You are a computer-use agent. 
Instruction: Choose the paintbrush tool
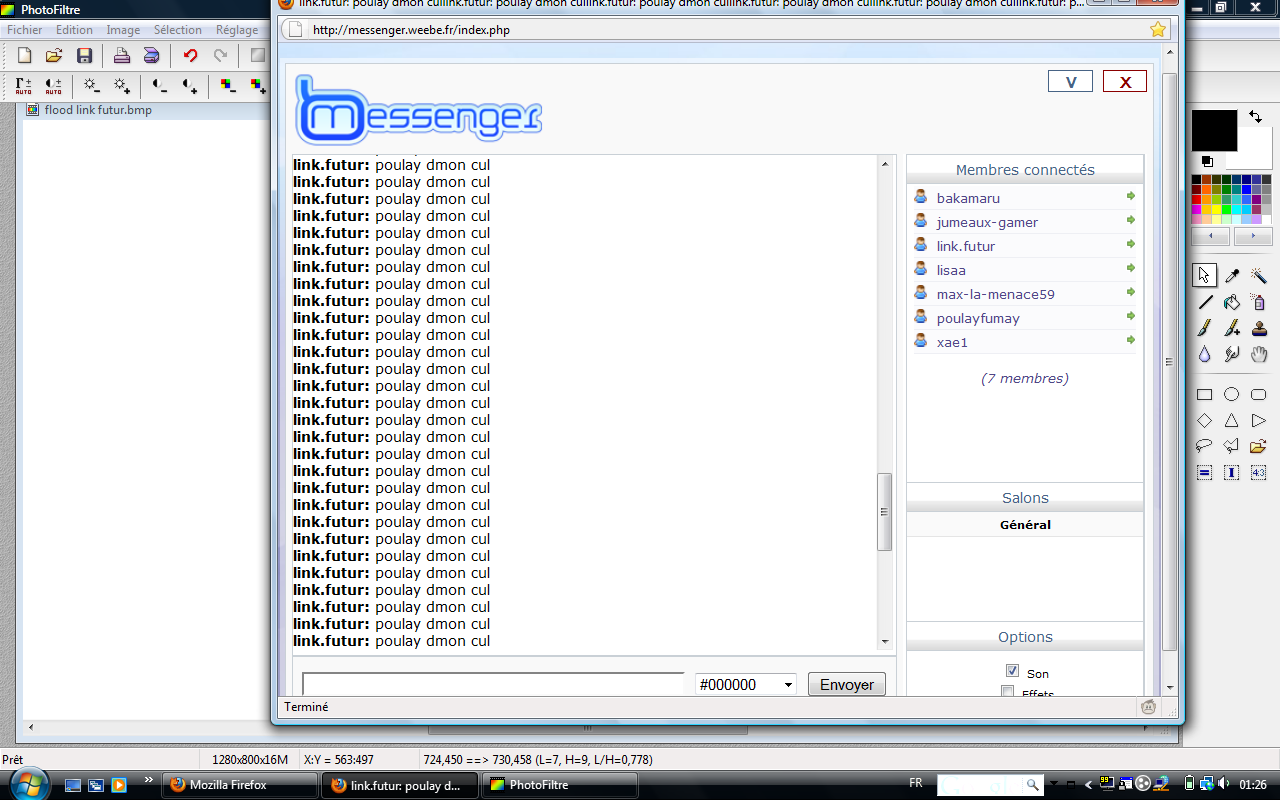[x=1205, y=328]
